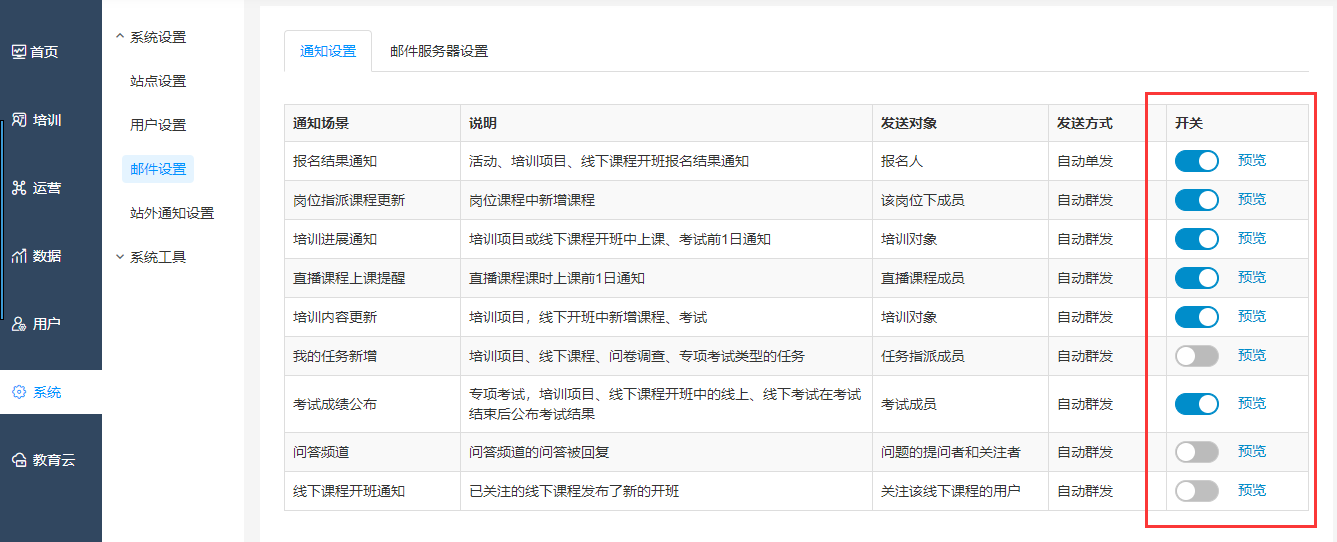Screen dimensions: 1337x542
Task: Collapse the 系统设置 menu group
Action: click(x=151, y=37)
